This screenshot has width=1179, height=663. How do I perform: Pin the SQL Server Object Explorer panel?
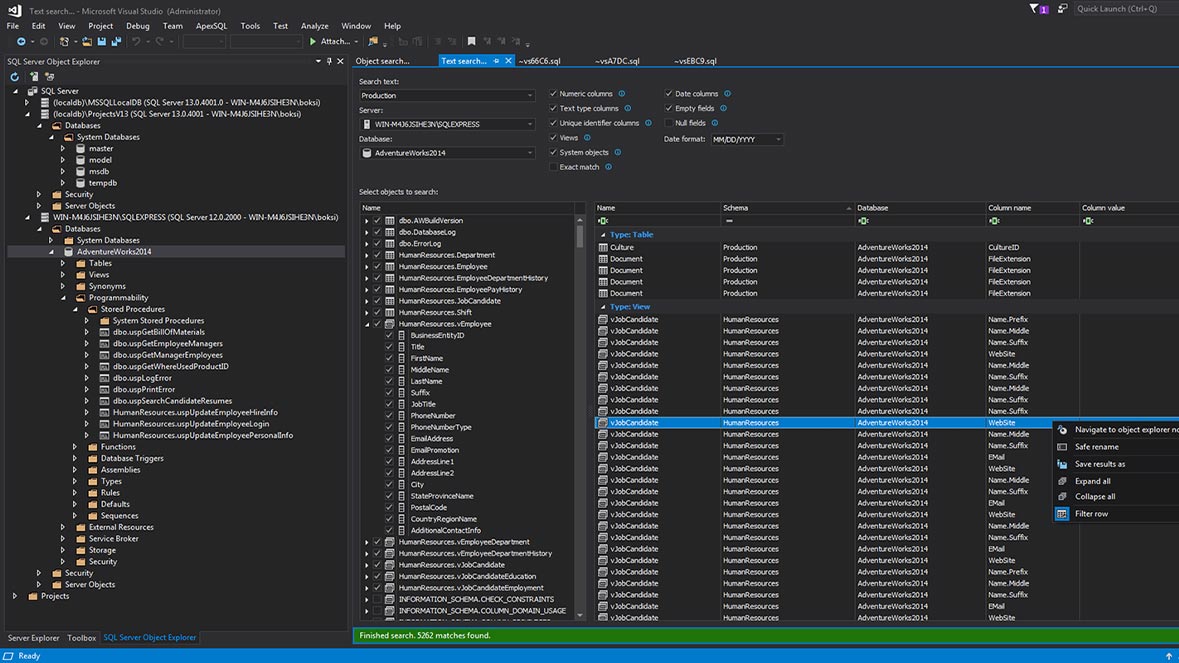(x=329, y=62)
